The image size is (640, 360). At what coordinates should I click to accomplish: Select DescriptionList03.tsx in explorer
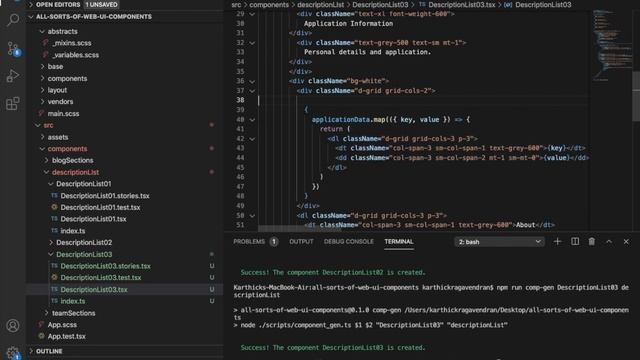coord(94,289)
